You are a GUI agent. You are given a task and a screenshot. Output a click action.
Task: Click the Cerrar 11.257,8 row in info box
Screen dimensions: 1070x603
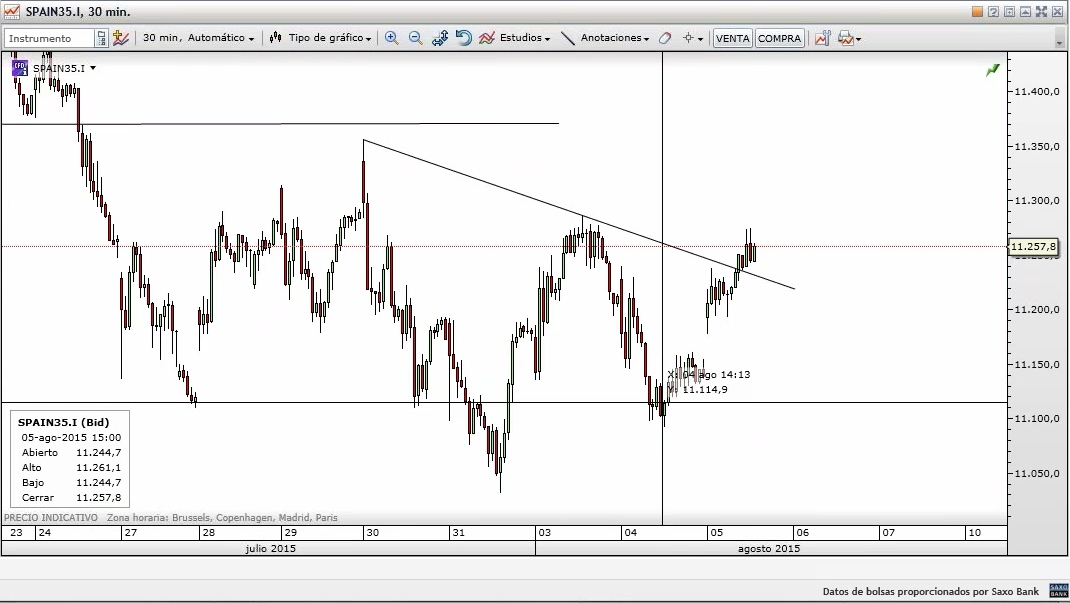click(x=71, y=497)
